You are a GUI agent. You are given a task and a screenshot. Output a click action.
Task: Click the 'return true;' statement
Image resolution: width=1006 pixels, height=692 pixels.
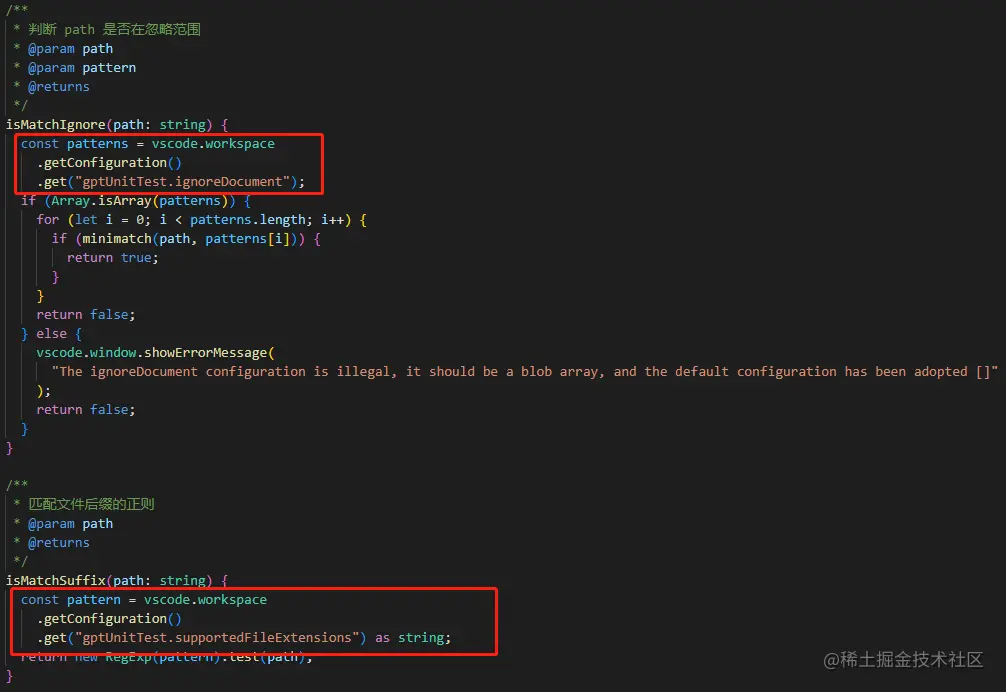[112, 257]
